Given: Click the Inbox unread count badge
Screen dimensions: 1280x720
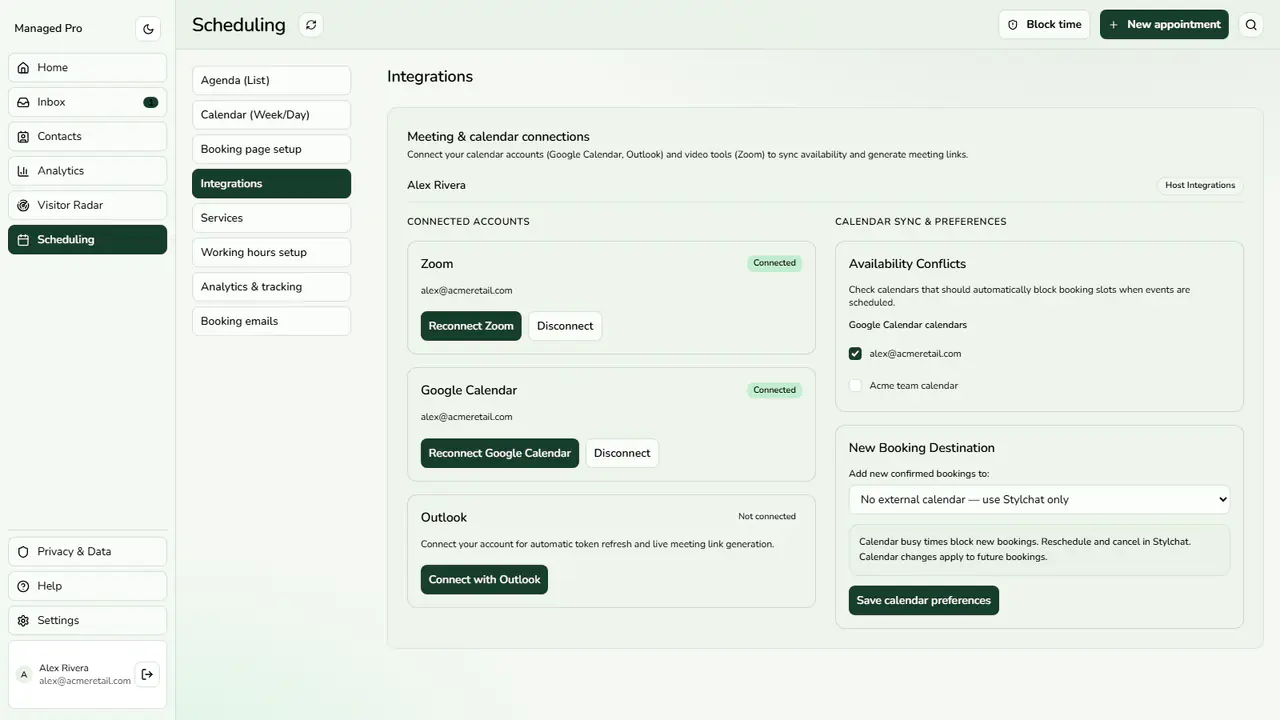Looking at the screenshot, I should click(x=150, y=102).
